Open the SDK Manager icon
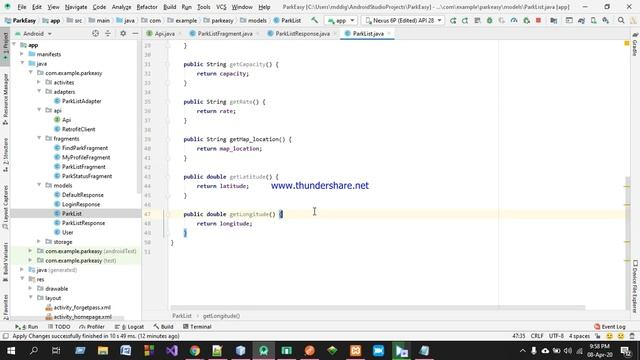This screenshot has height=360, width=640. tap(606, 20)
